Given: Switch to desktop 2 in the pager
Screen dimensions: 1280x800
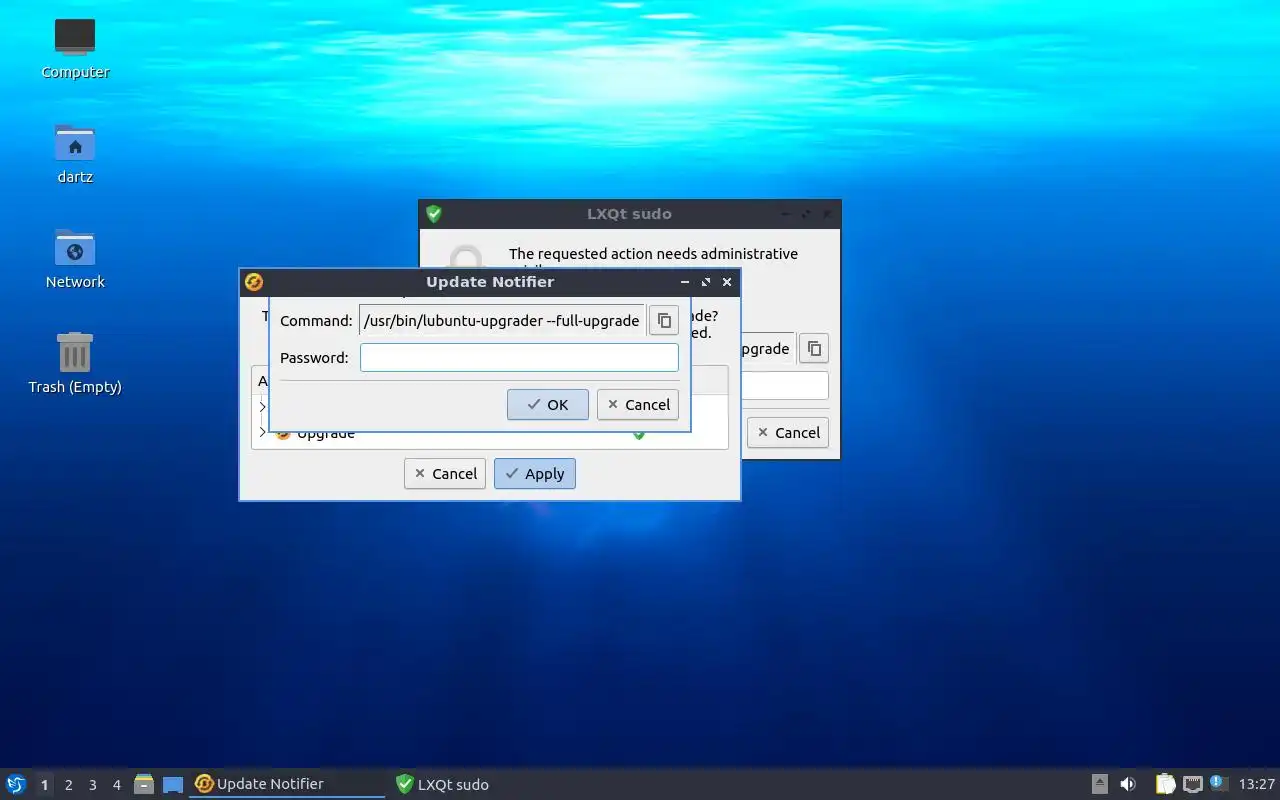Looking at the screenshot, I should [69, 785].
